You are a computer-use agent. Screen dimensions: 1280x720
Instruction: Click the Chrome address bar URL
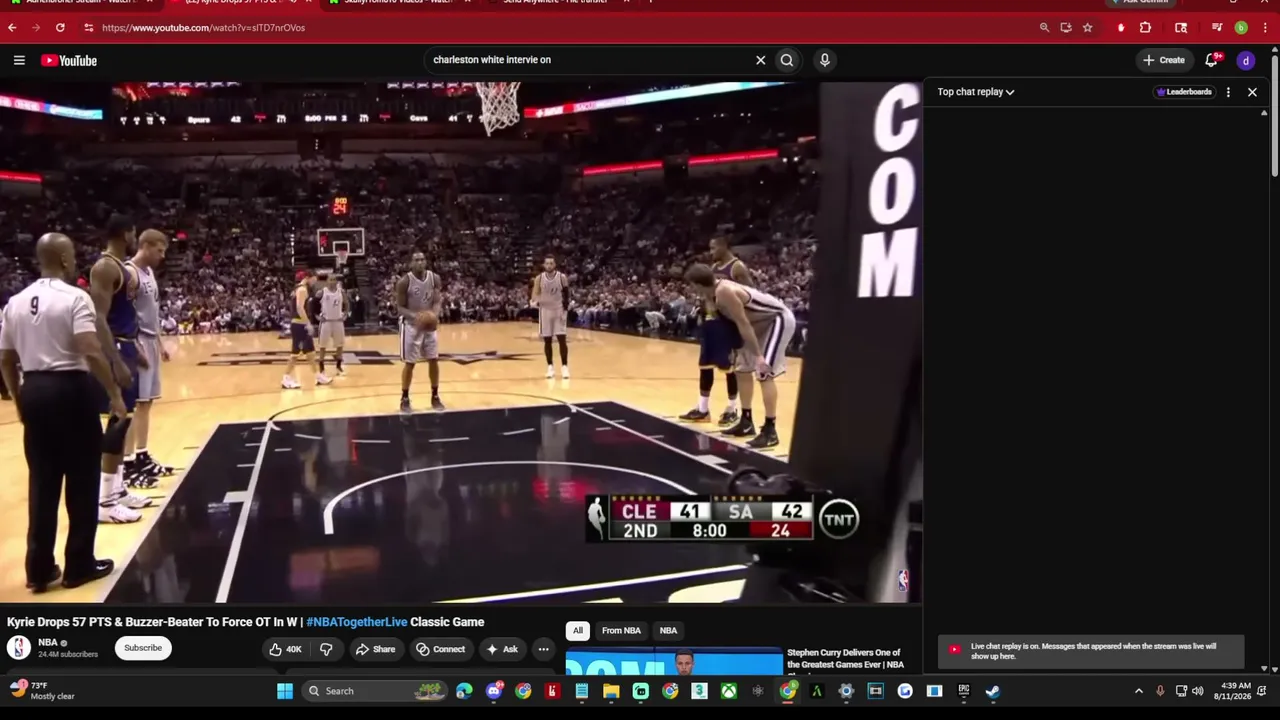click(x=203, y=28)
